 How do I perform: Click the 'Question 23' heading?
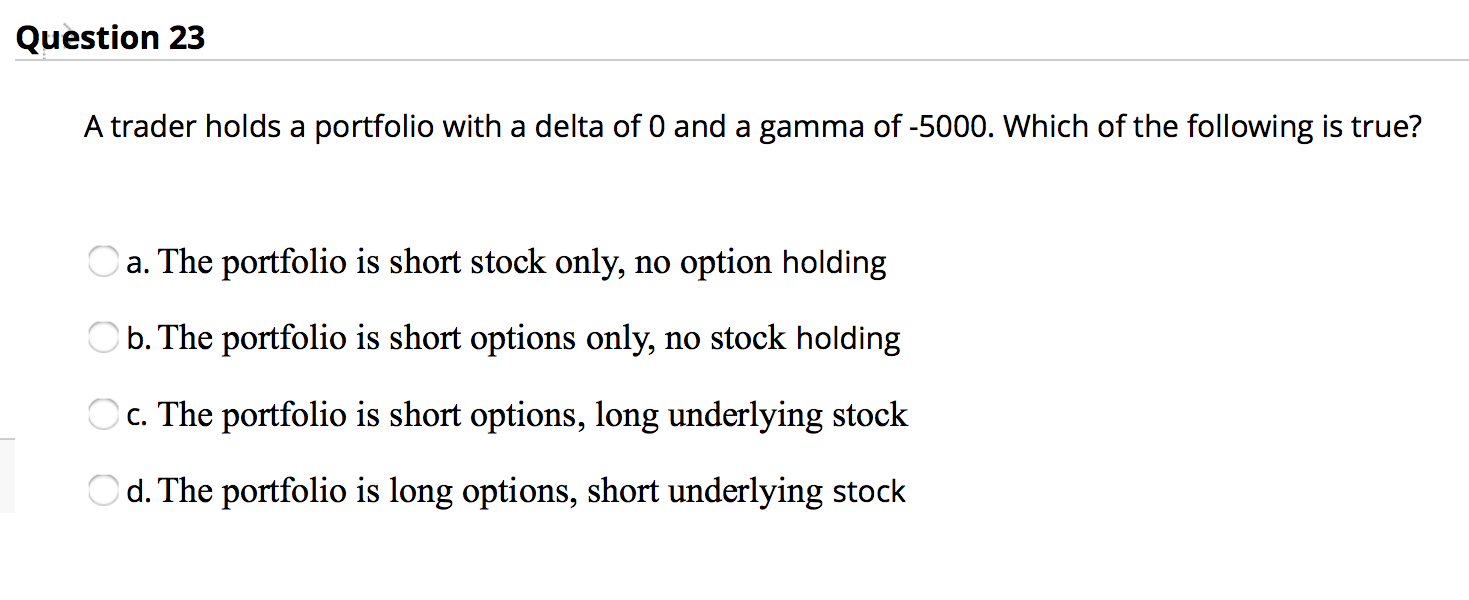pos(111,38)
